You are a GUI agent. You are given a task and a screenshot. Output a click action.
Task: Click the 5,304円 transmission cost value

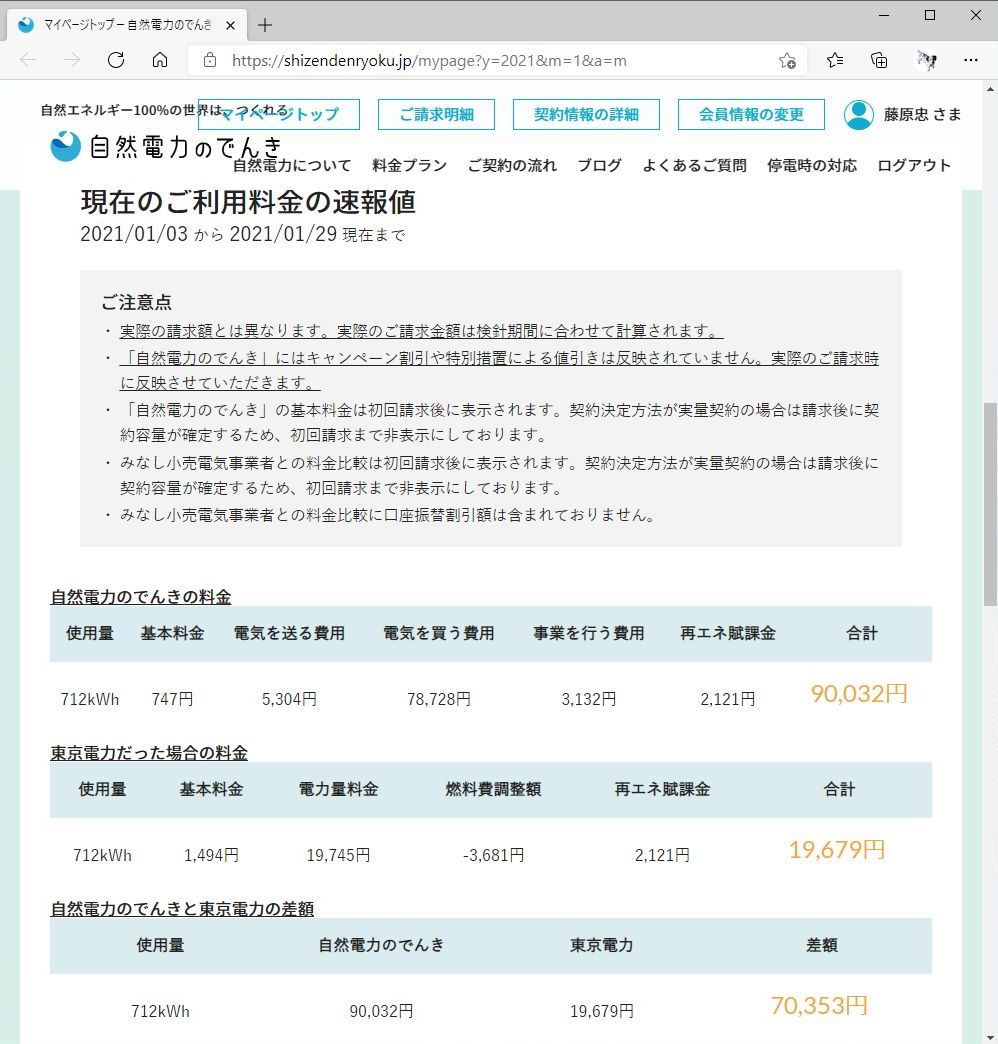coord(289,699)
